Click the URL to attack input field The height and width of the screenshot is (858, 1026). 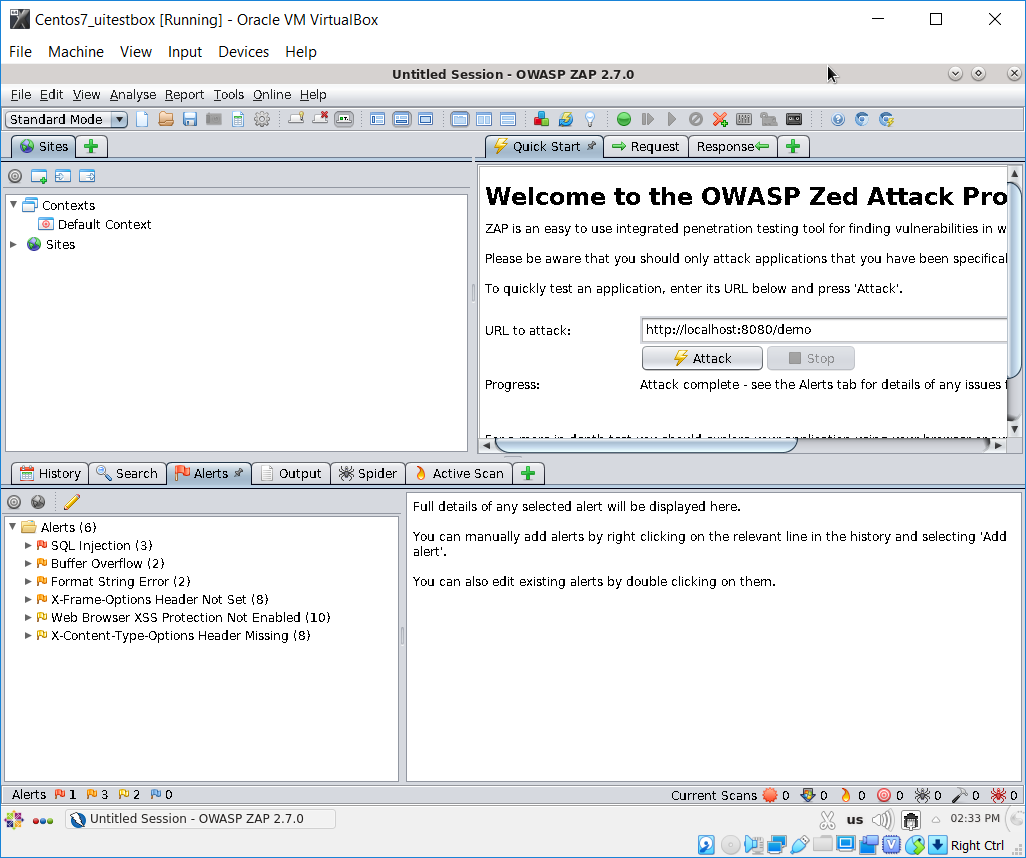point(824,330)
